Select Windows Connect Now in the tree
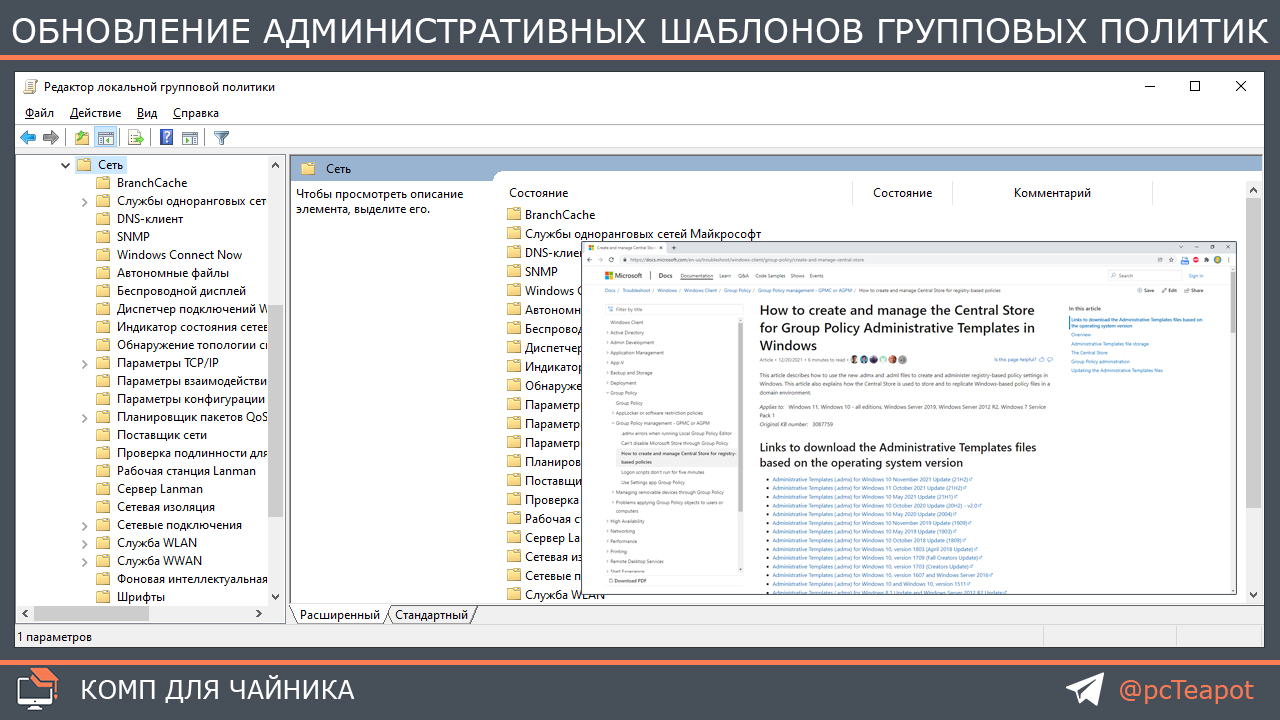Screen dimensions: 1280x720 tap(180, 255)
